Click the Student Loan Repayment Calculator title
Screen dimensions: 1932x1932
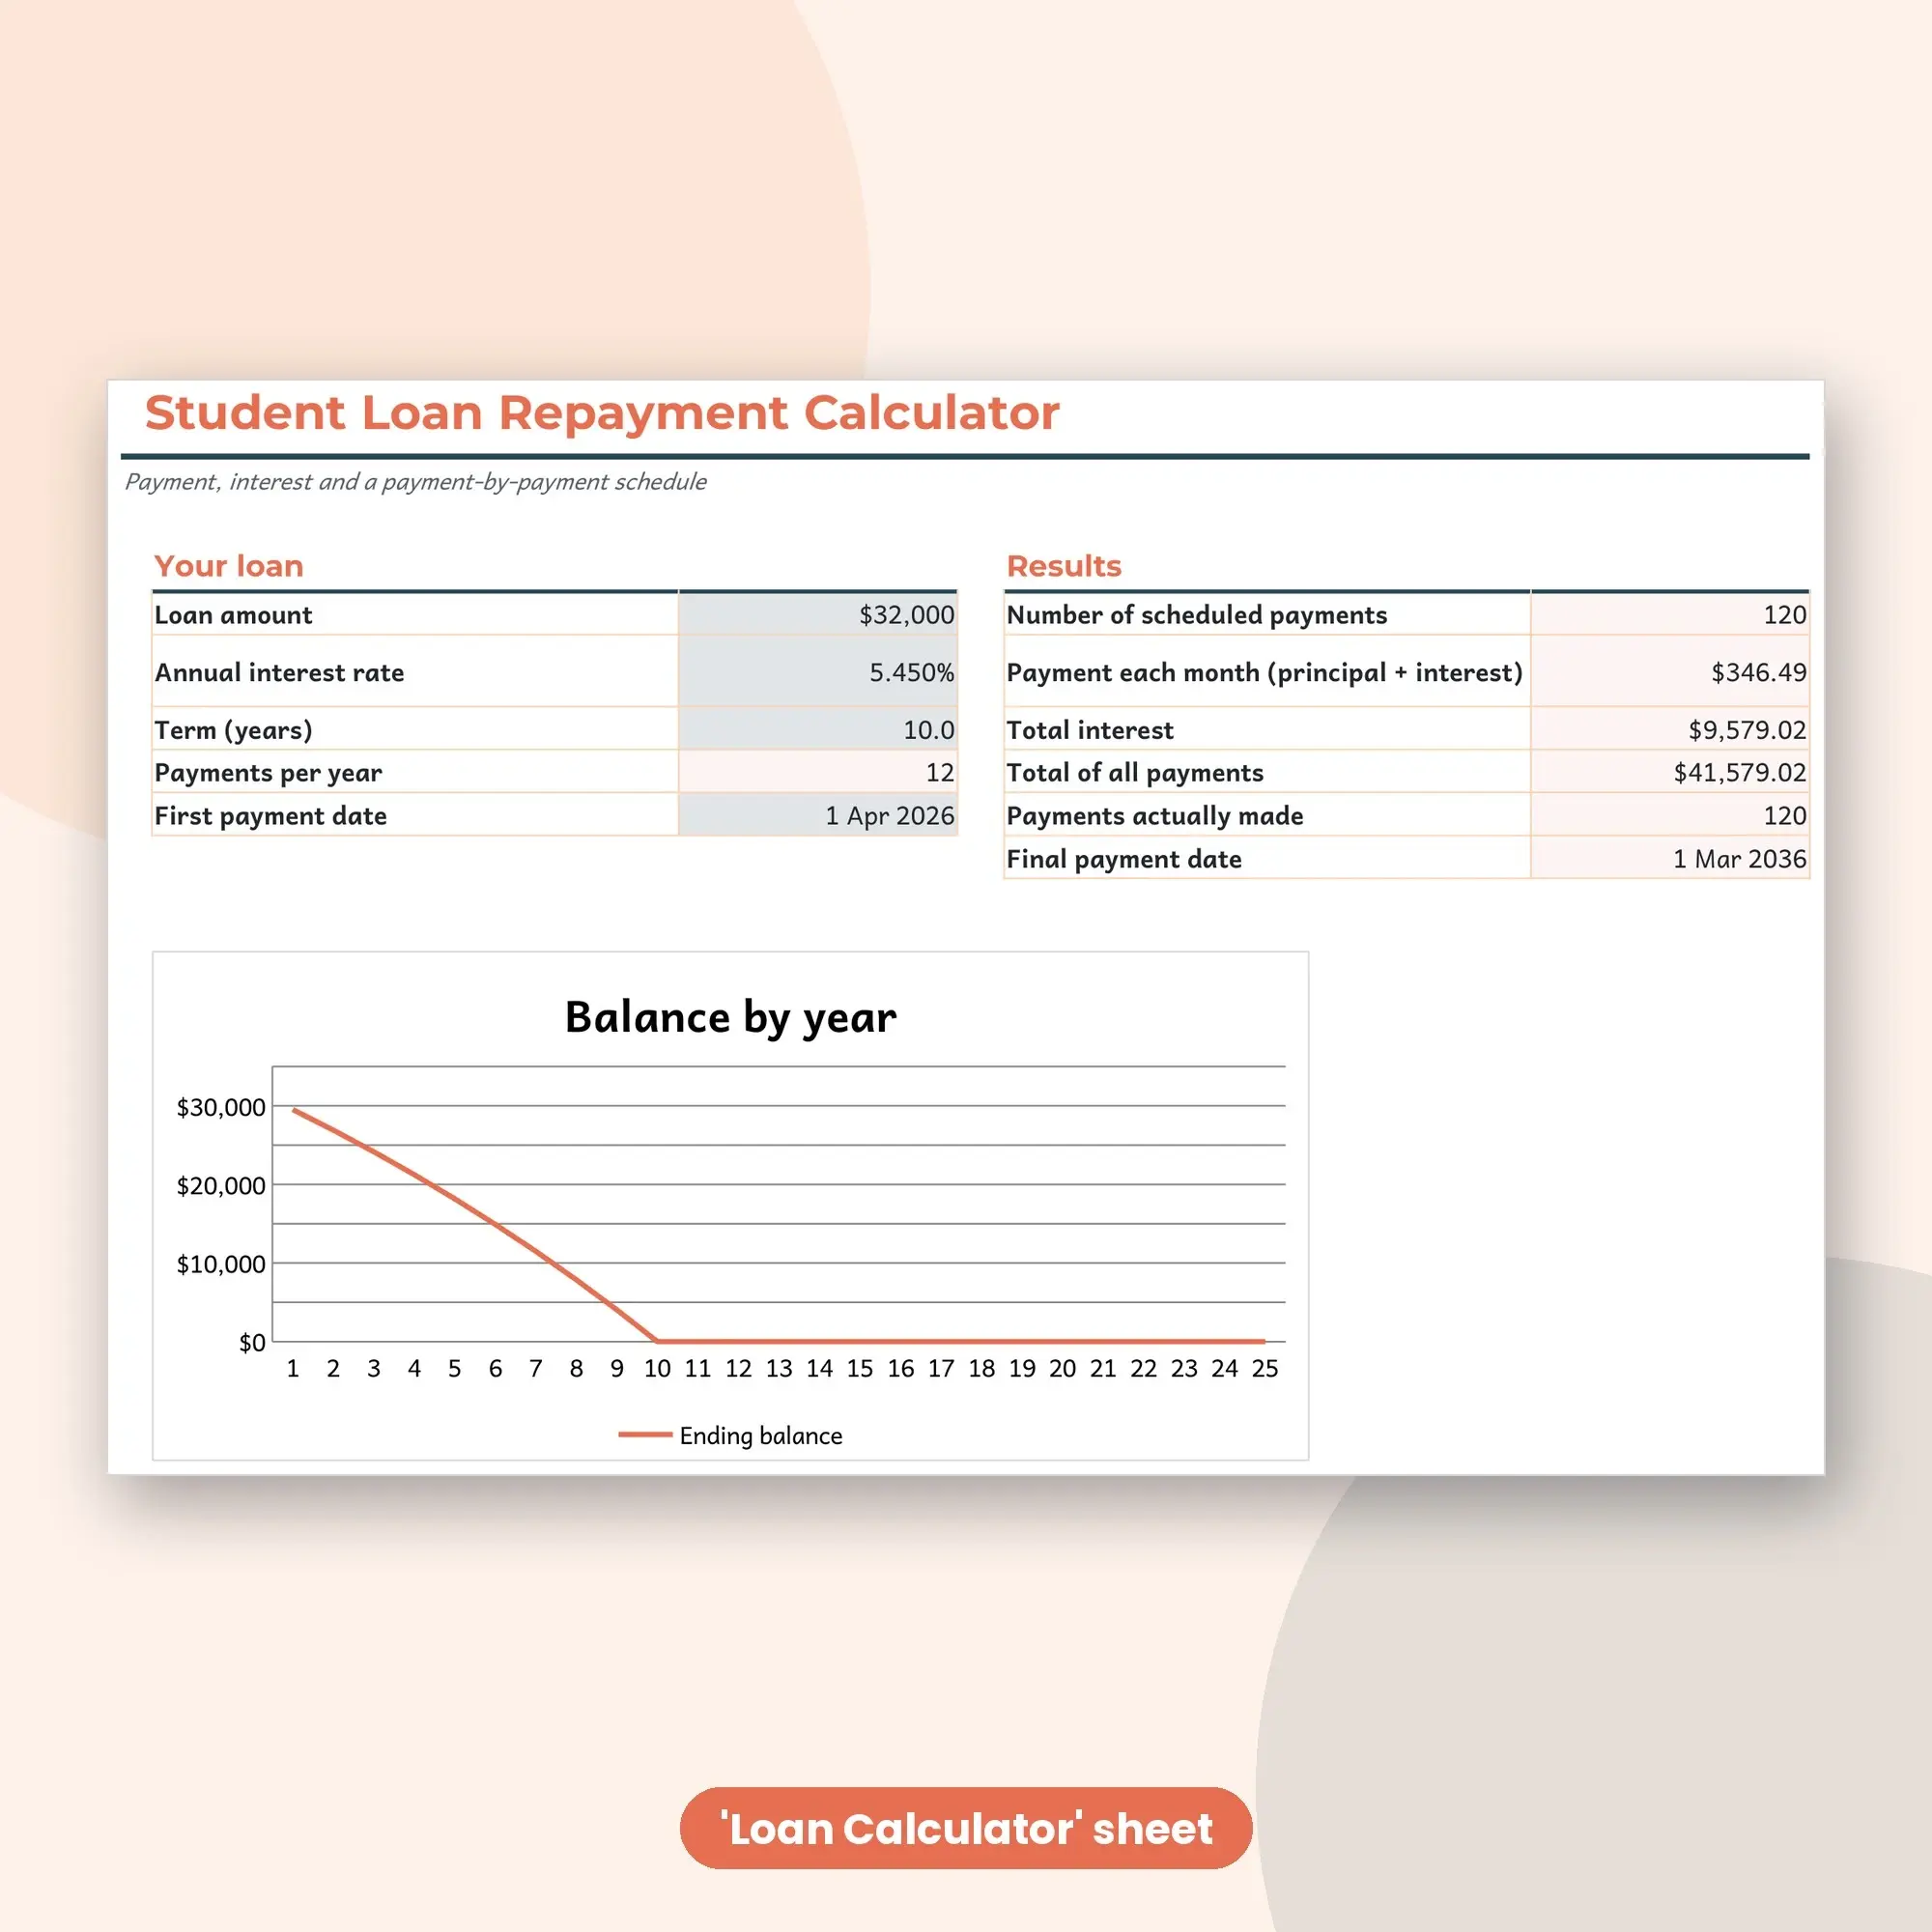(x=602, y=413)
